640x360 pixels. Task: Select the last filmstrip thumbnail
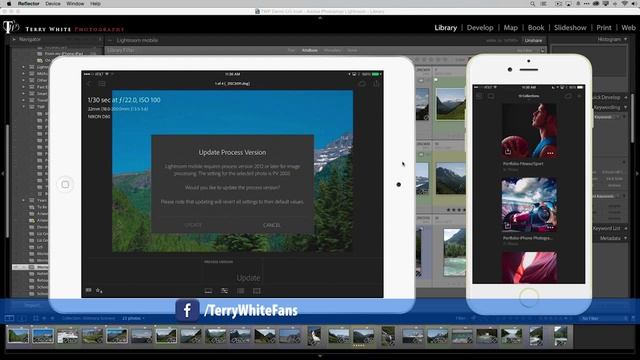pyautogui.click(x=560, y=336)
